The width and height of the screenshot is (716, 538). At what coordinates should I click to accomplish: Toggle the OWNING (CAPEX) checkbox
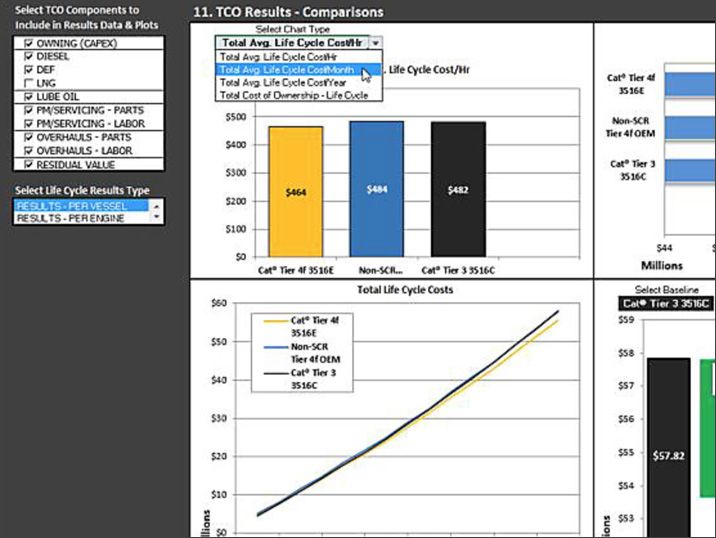pyautogui.click(x=28, y=44)
